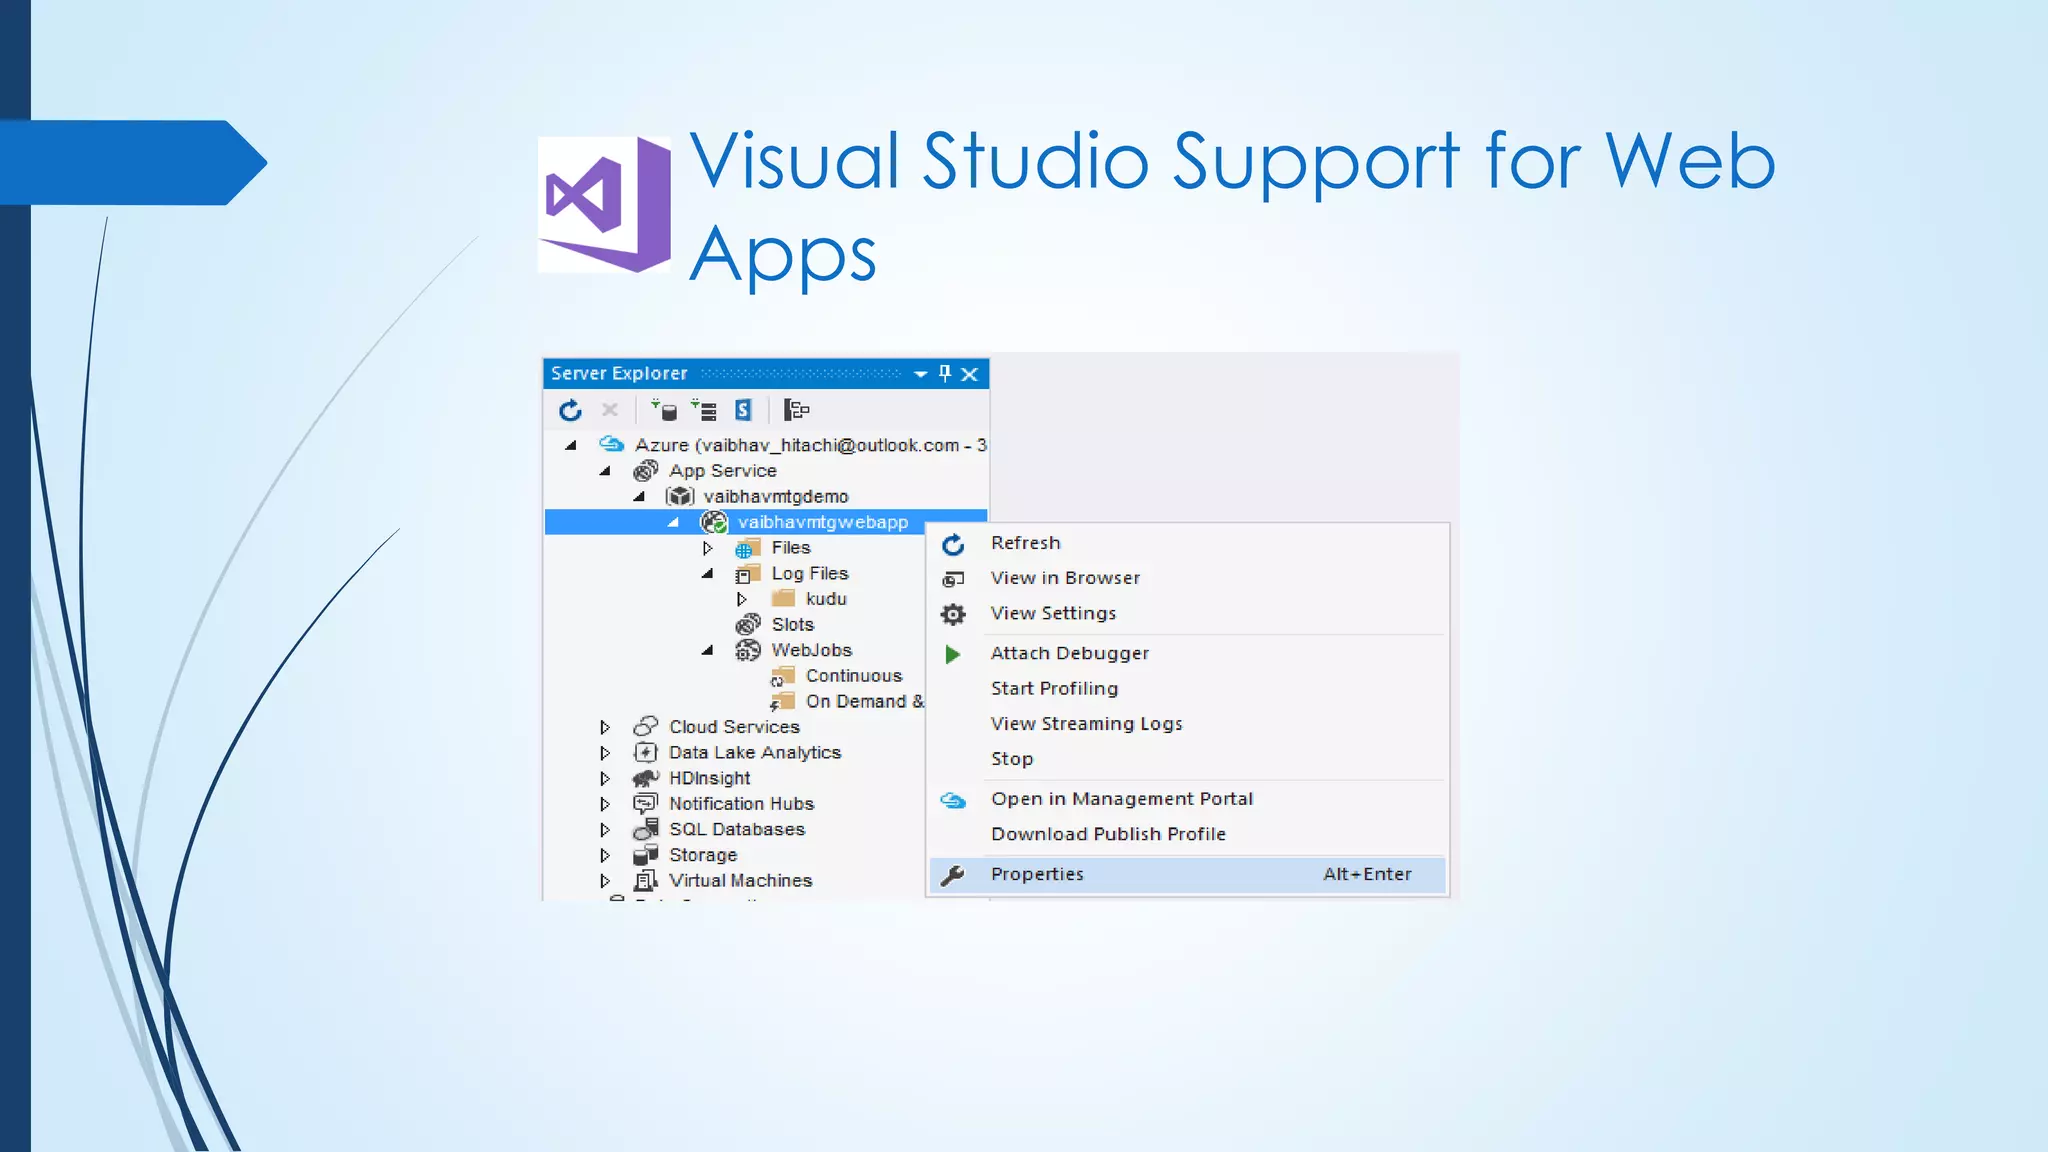Expand the Storage node arrow
Viewport: 2048px width, 1152px height.
coord(605,855)
